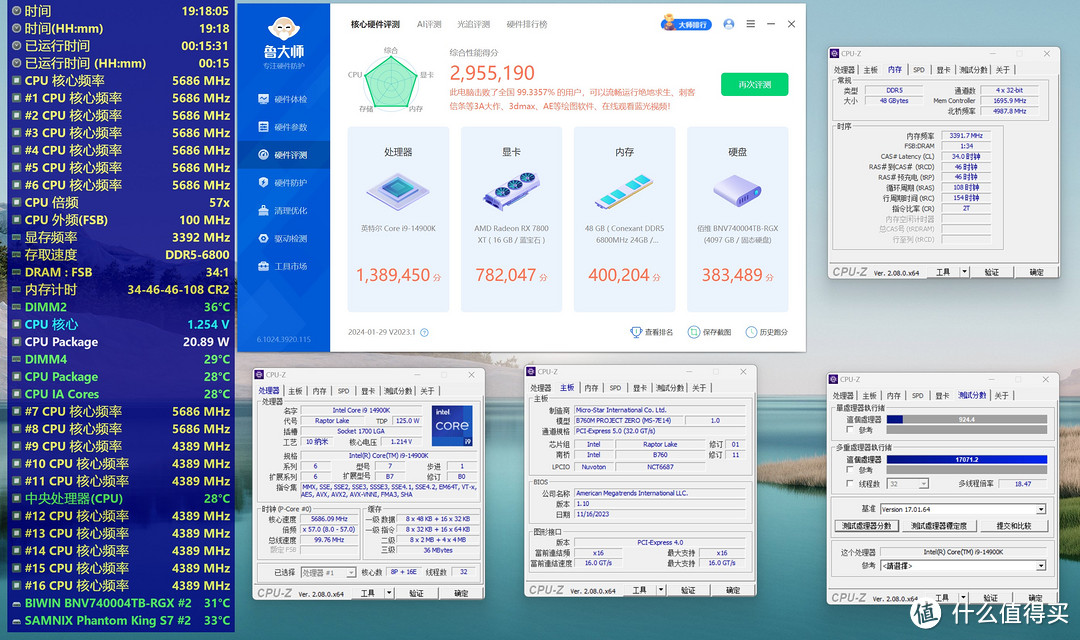Click SAMNIX Phantom King S7 #2 row

pyautogui.click(x=121, y=620)
